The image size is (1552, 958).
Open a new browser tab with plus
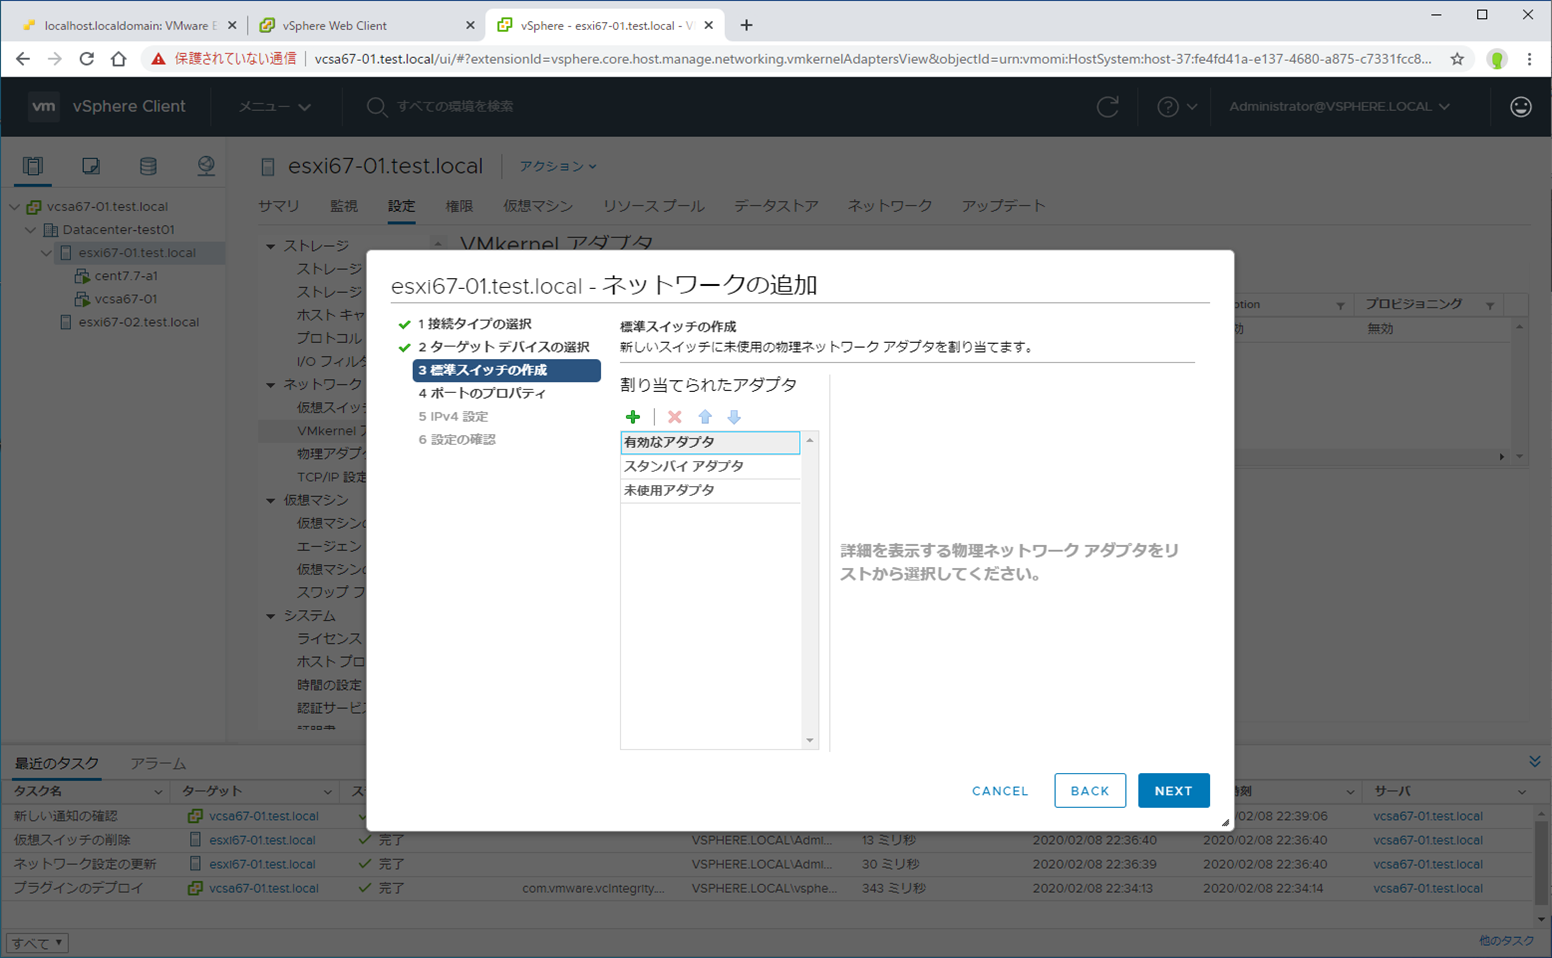point(746,25)
